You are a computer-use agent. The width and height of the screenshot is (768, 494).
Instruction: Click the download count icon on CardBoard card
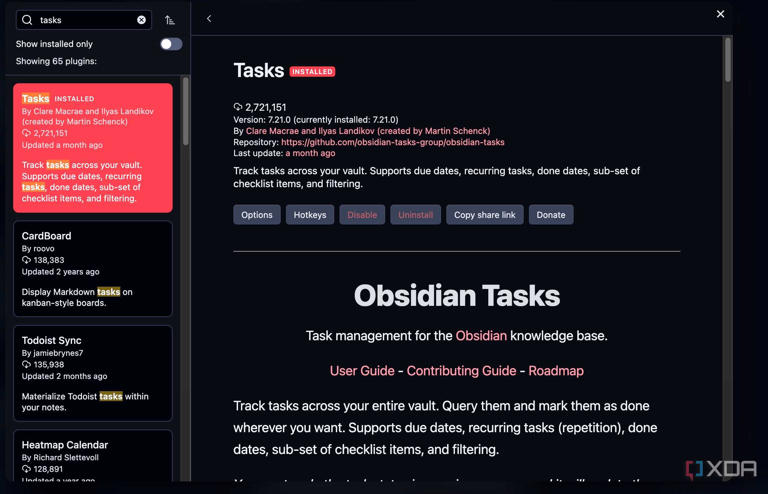pyautogui.click(x=26, y=260)
